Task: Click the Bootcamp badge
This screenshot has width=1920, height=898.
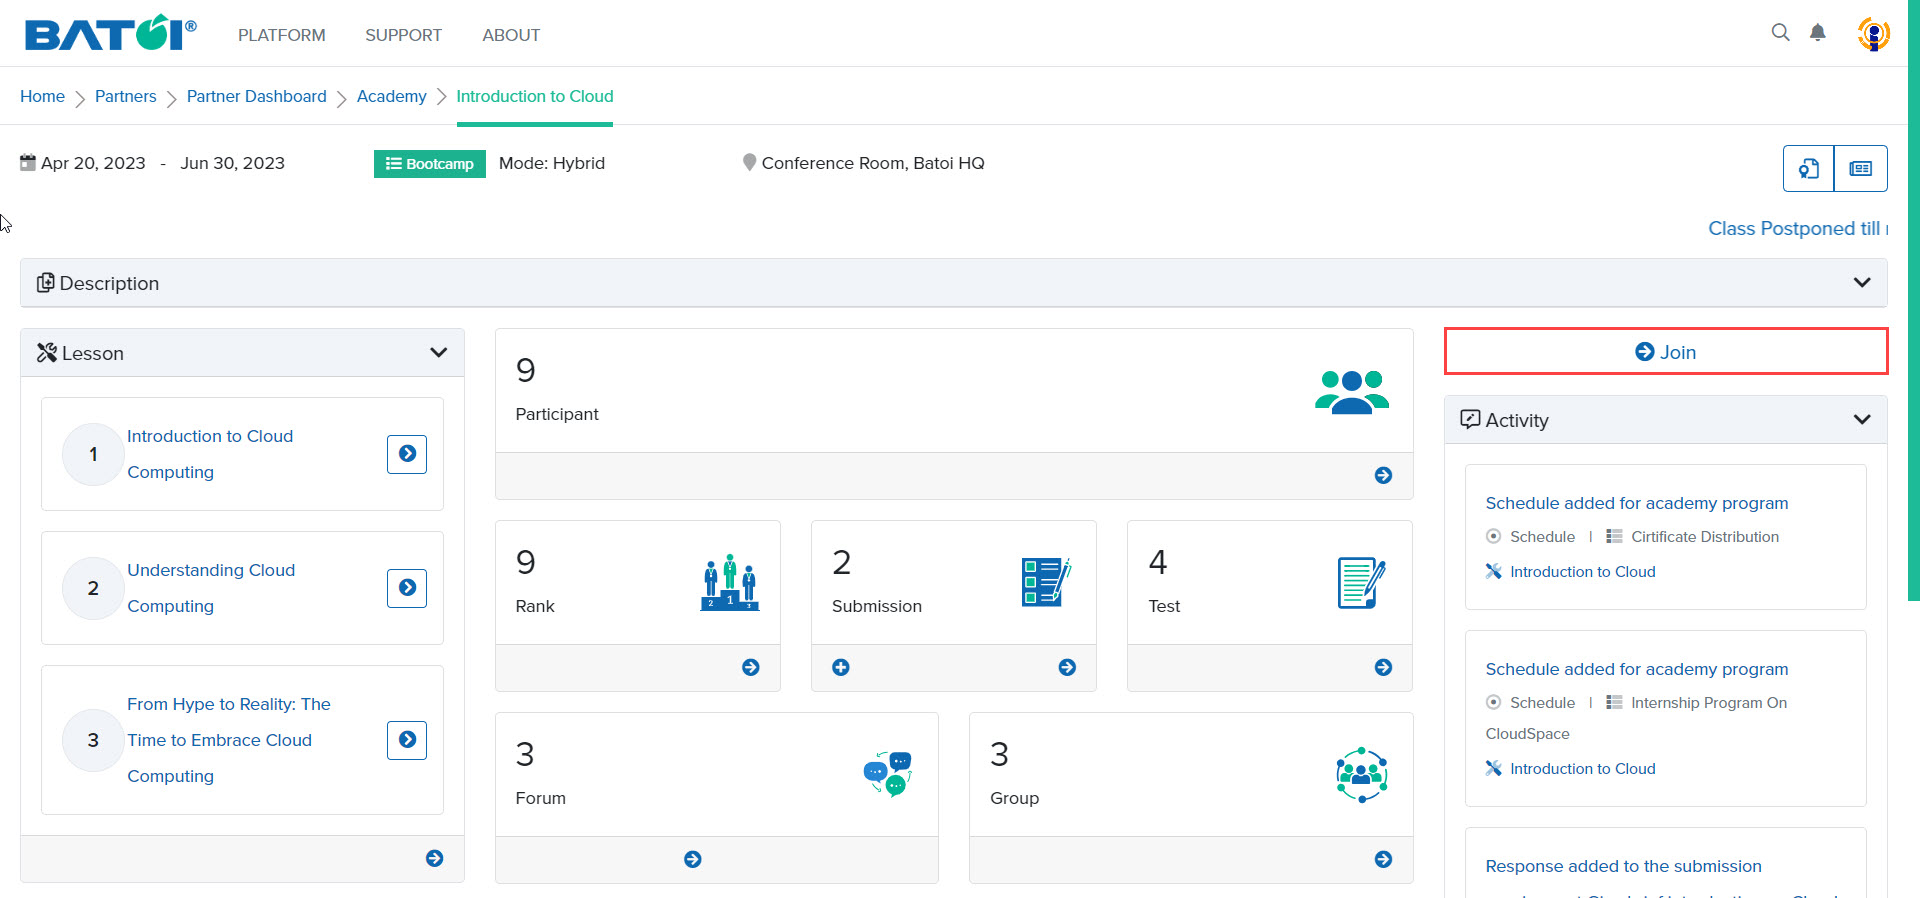Action: click(x=430, y=164)
